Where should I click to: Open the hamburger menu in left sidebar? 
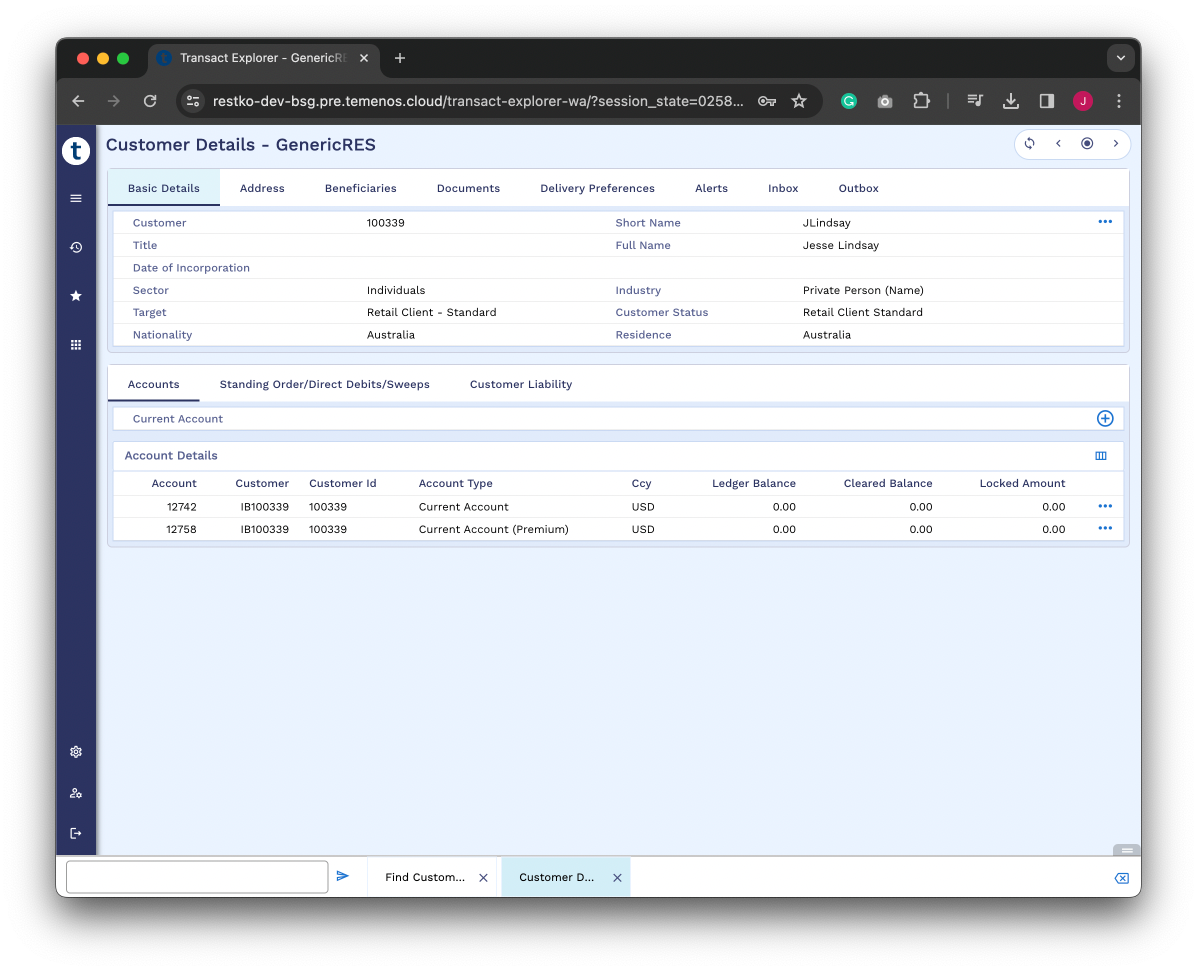(76, 199)
